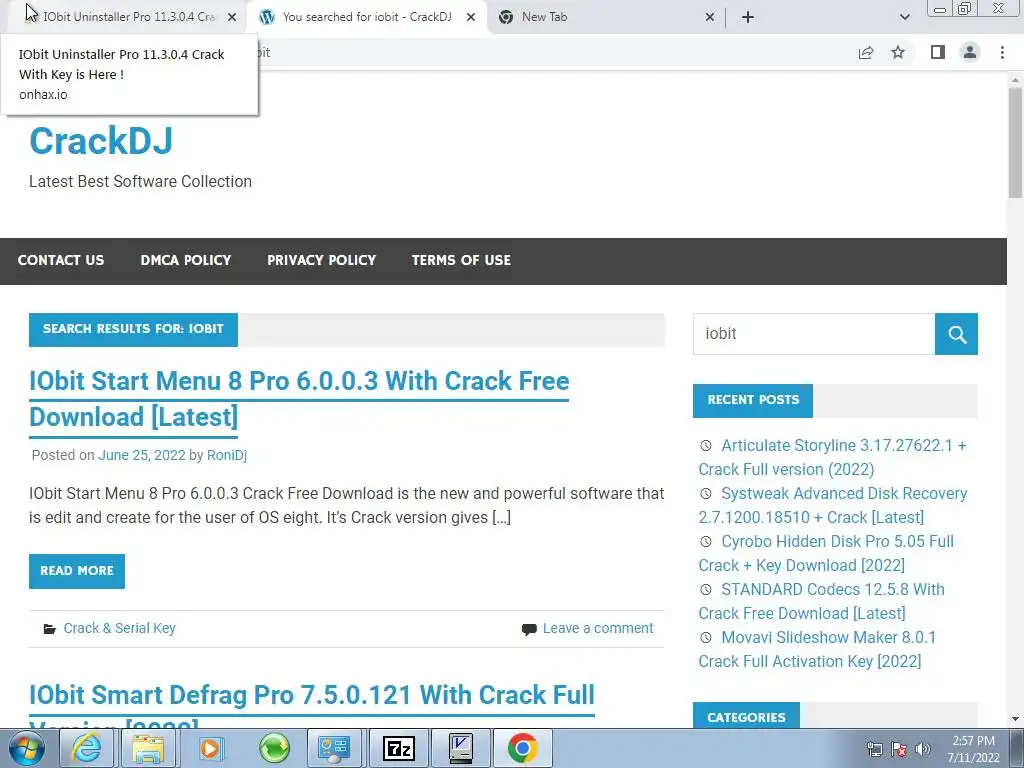
Task: Open network tray icon
Action: point(874,749)
